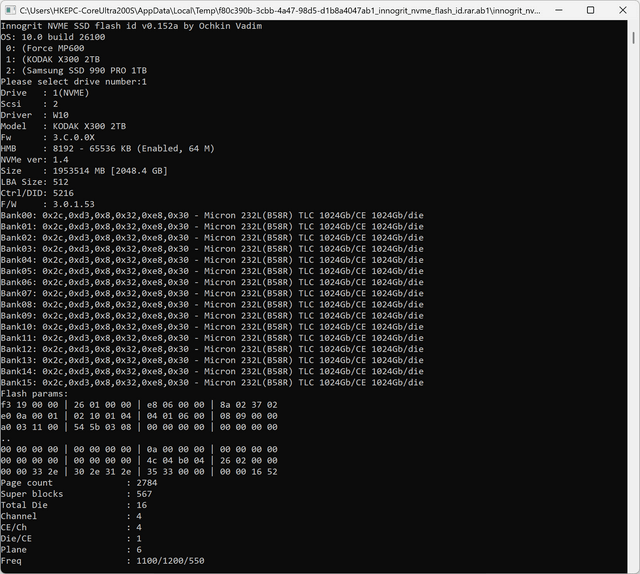Screen dimensions: 640x574
Task: Click the Bank11 flash ID row
Action: coord(212,338)
